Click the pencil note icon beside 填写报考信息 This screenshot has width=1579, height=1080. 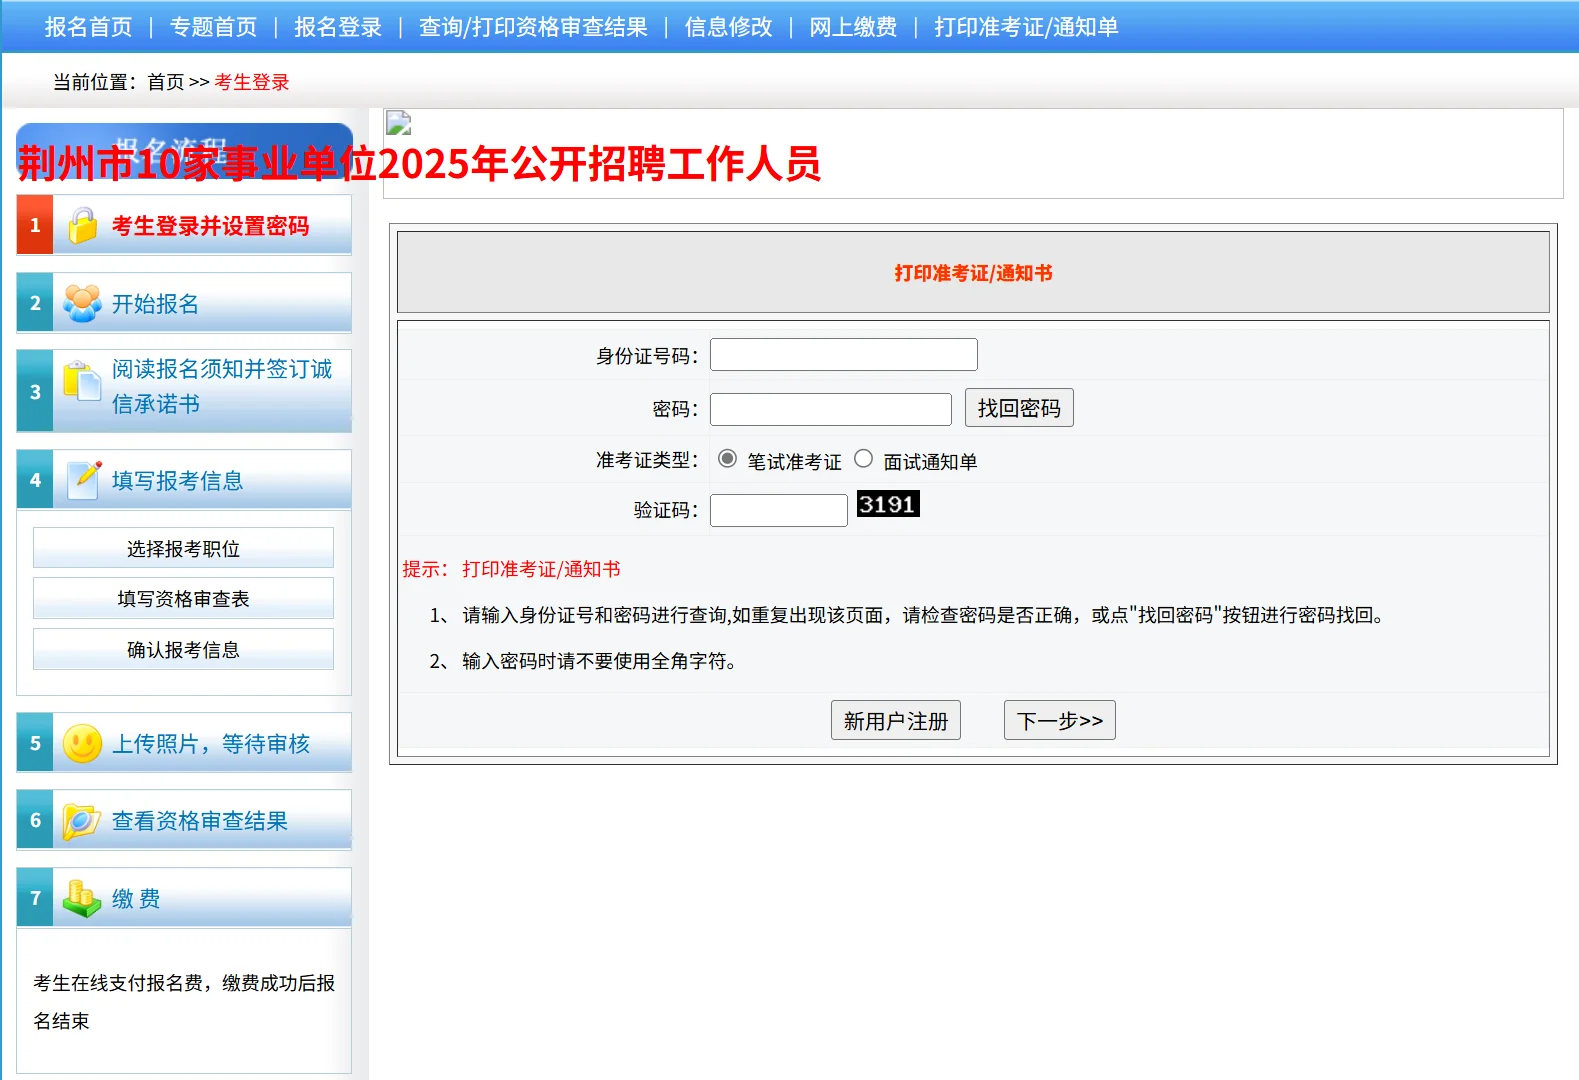(x=84, y=480)
